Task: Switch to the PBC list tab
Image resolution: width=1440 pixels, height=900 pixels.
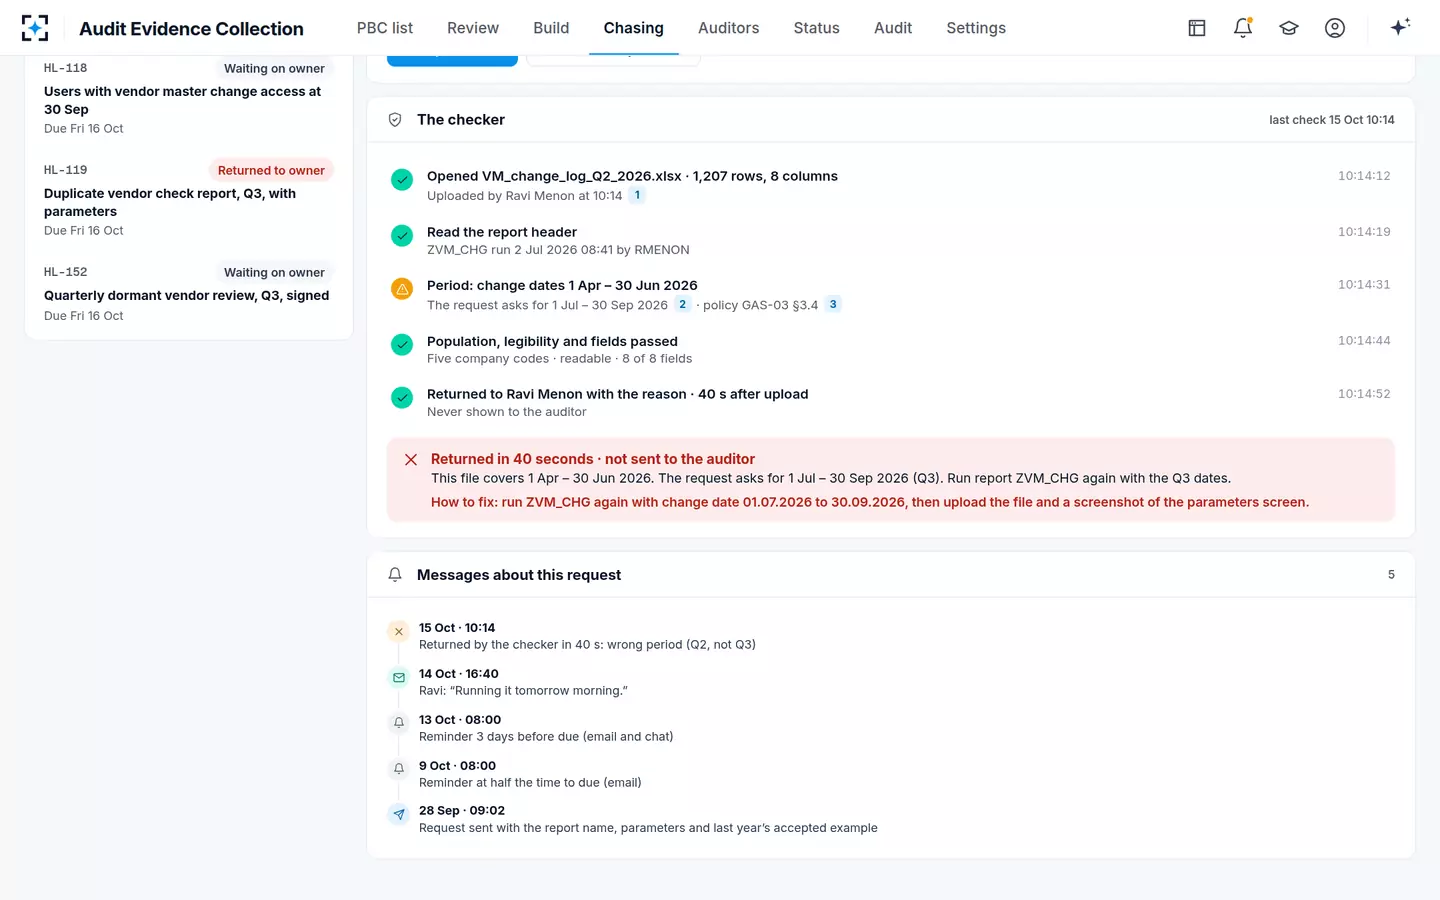Action: click(385, 28)
